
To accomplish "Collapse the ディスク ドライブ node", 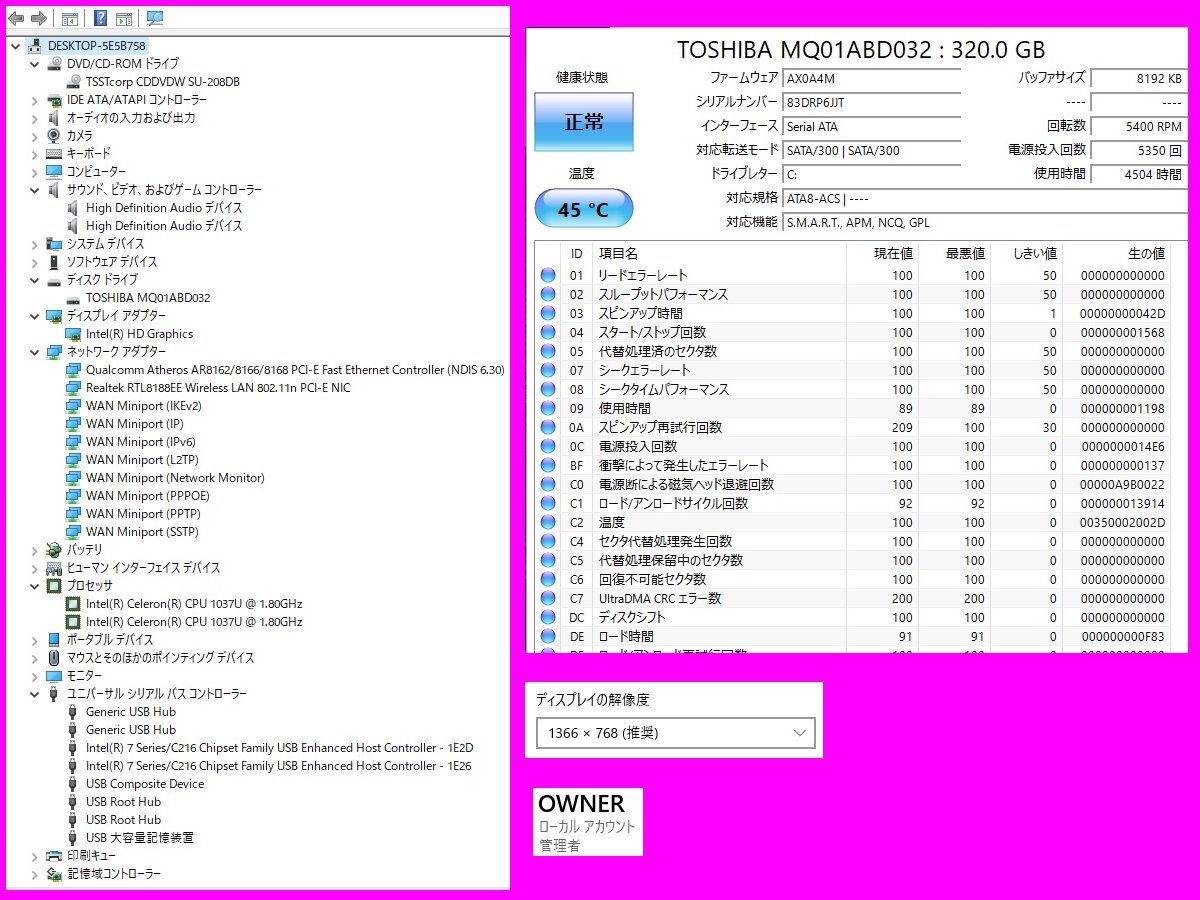I will pyautogui.click(x=35, y=279).
